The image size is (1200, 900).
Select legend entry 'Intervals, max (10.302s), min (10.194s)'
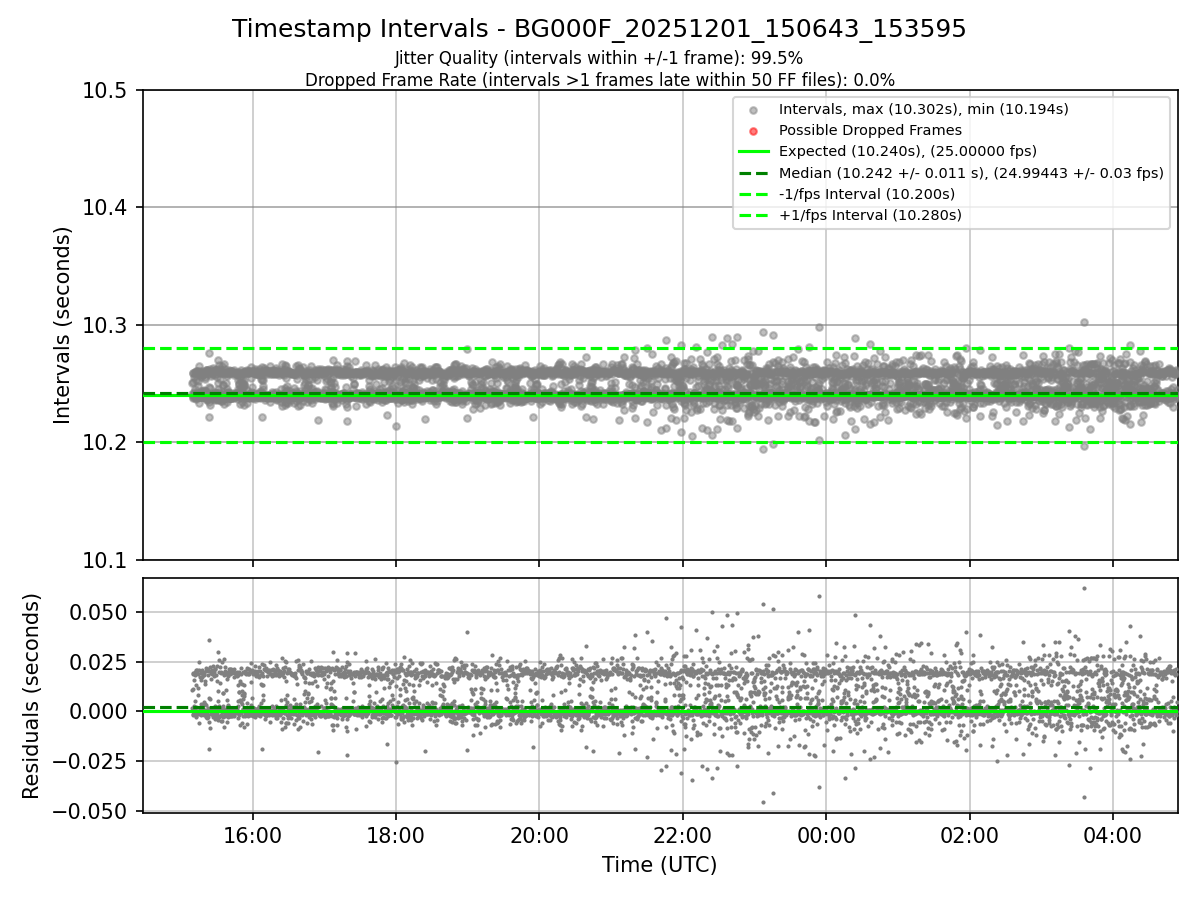click(924, 109)
